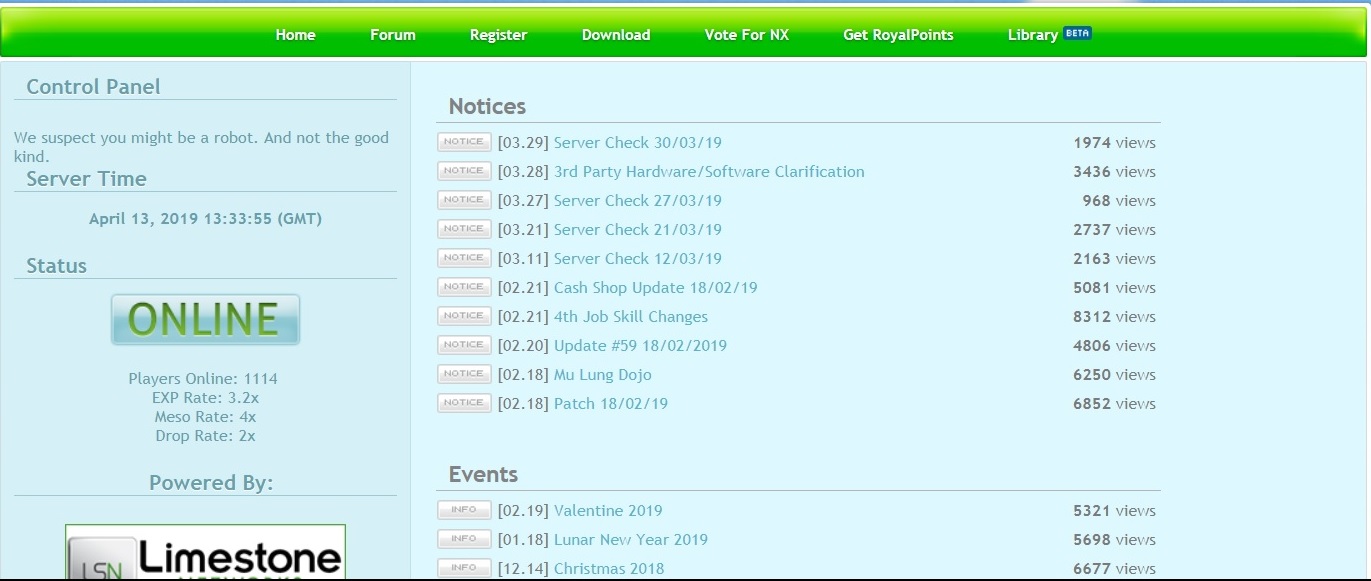Click the Limestone Networks logo
The height and width of the screenshot is (581, 1371).
coord(205,554)
